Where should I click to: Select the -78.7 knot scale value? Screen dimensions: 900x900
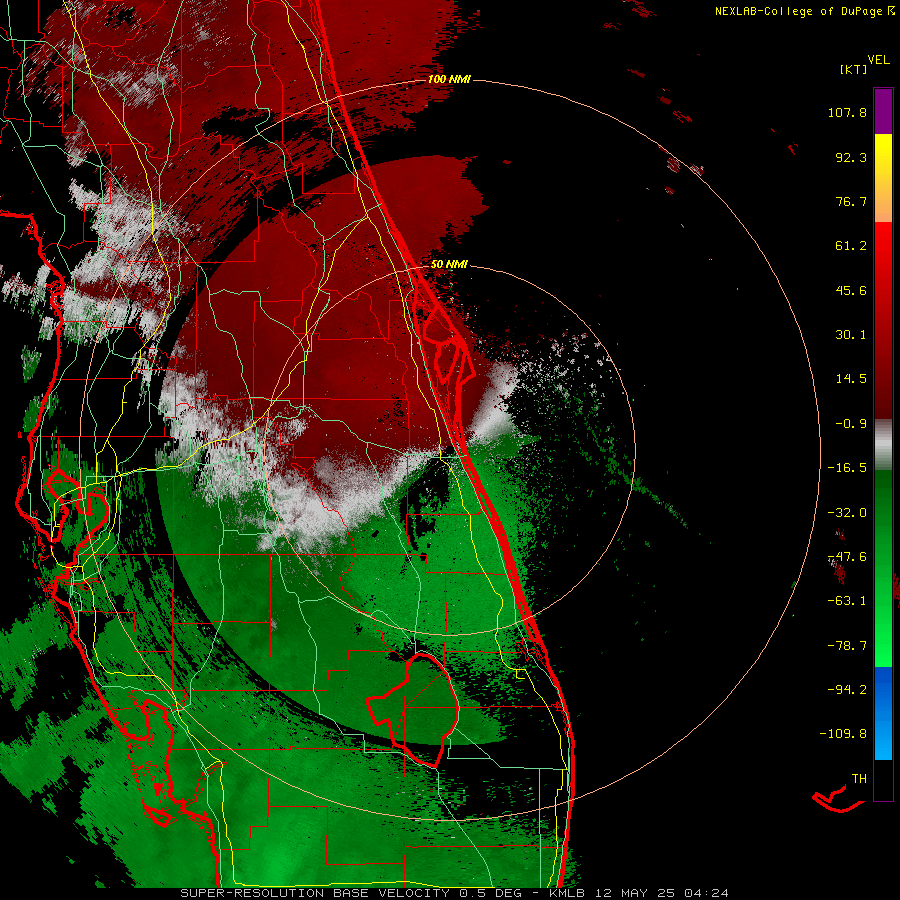point(847,646)
